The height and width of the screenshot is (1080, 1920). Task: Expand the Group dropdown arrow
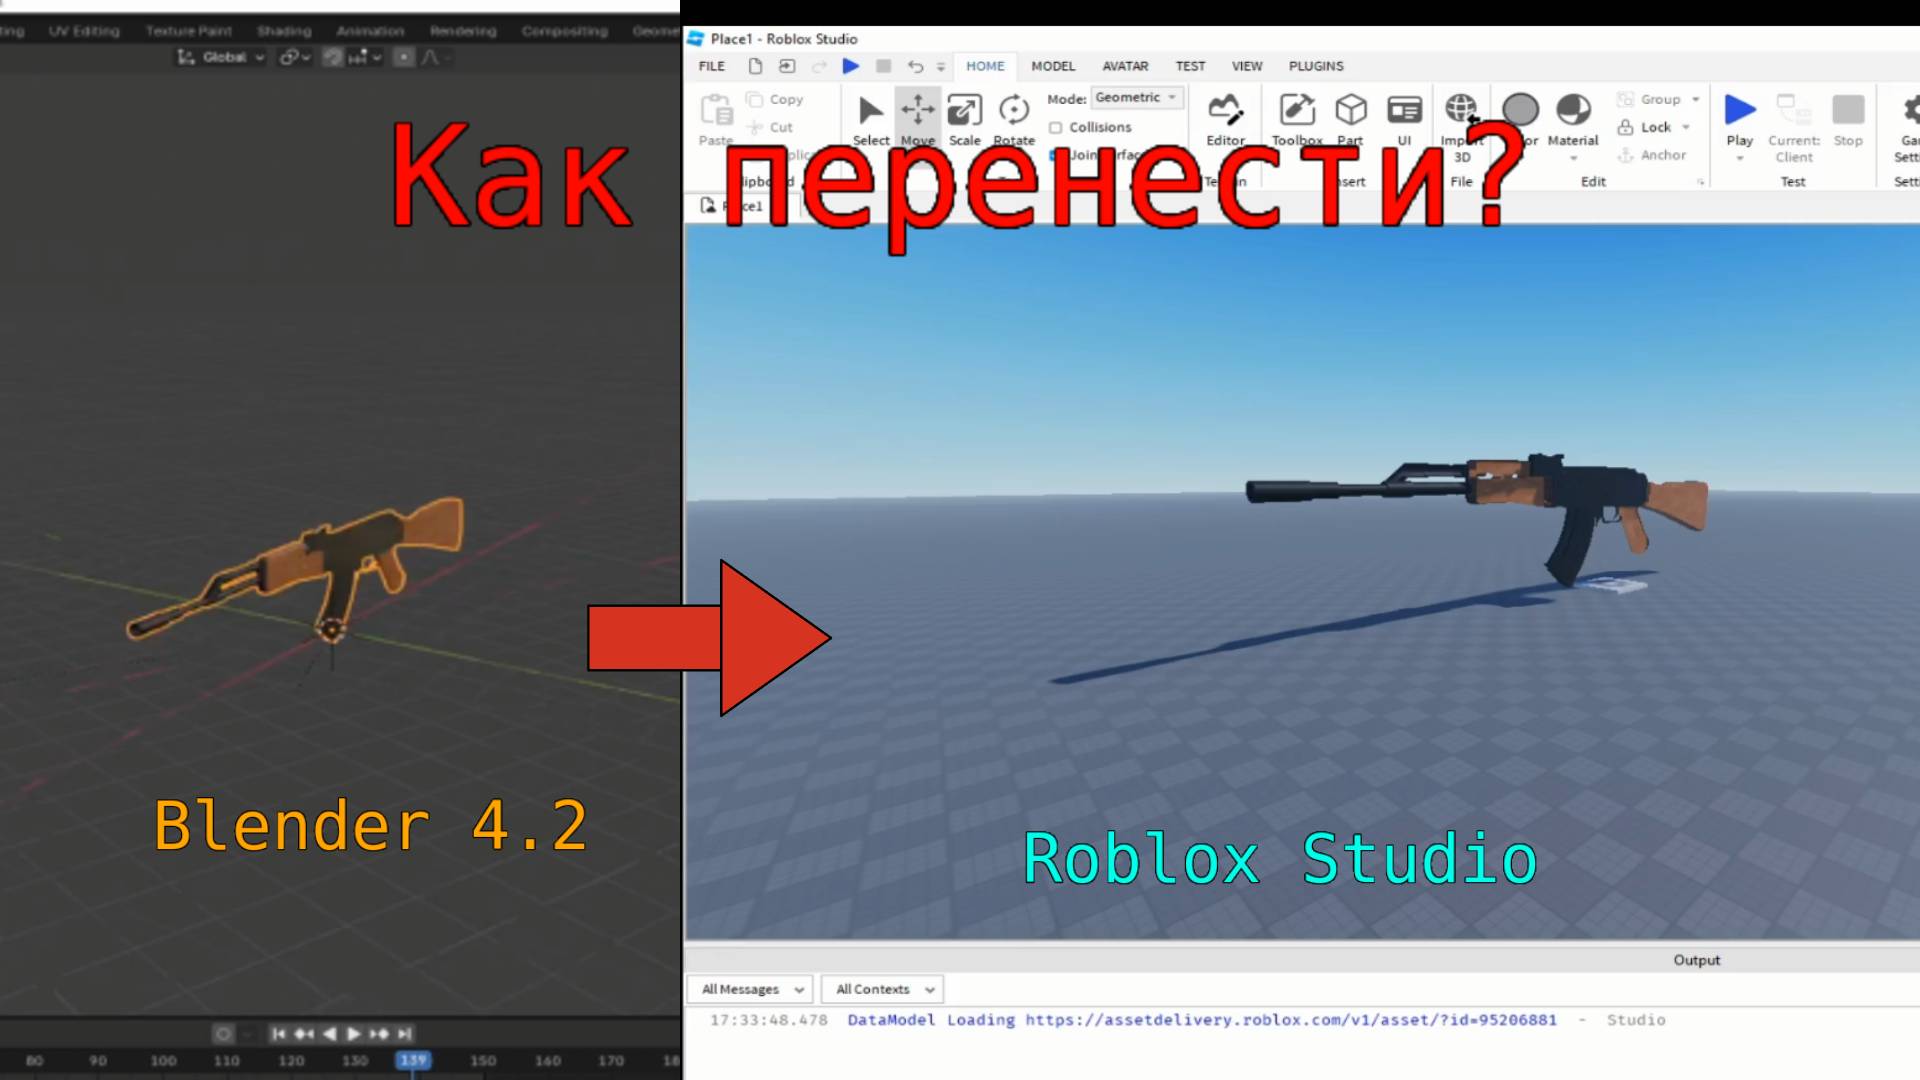[x=1695, y=99]
